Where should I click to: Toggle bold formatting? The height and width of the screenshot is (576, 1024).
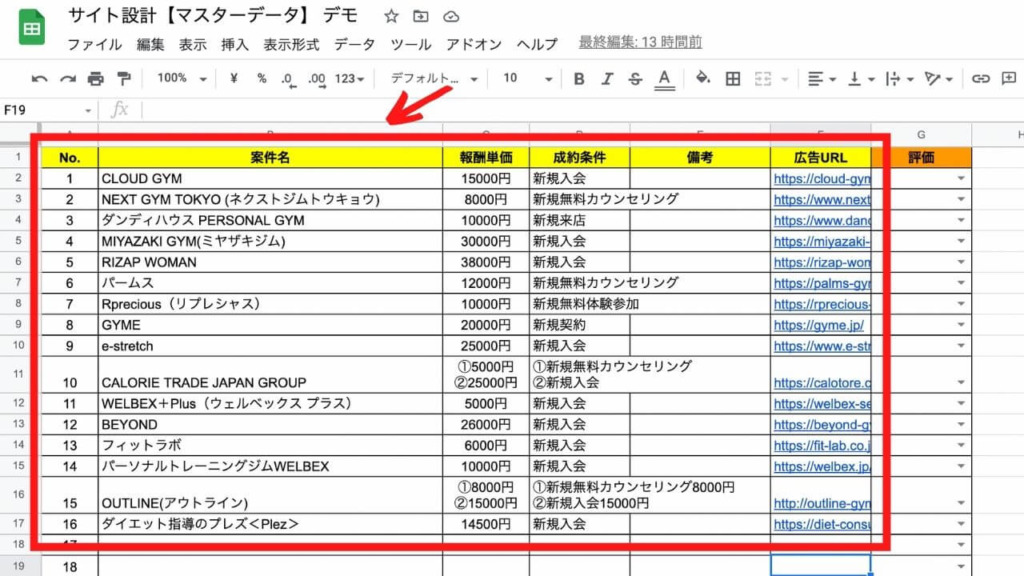[x=579, y=79]
